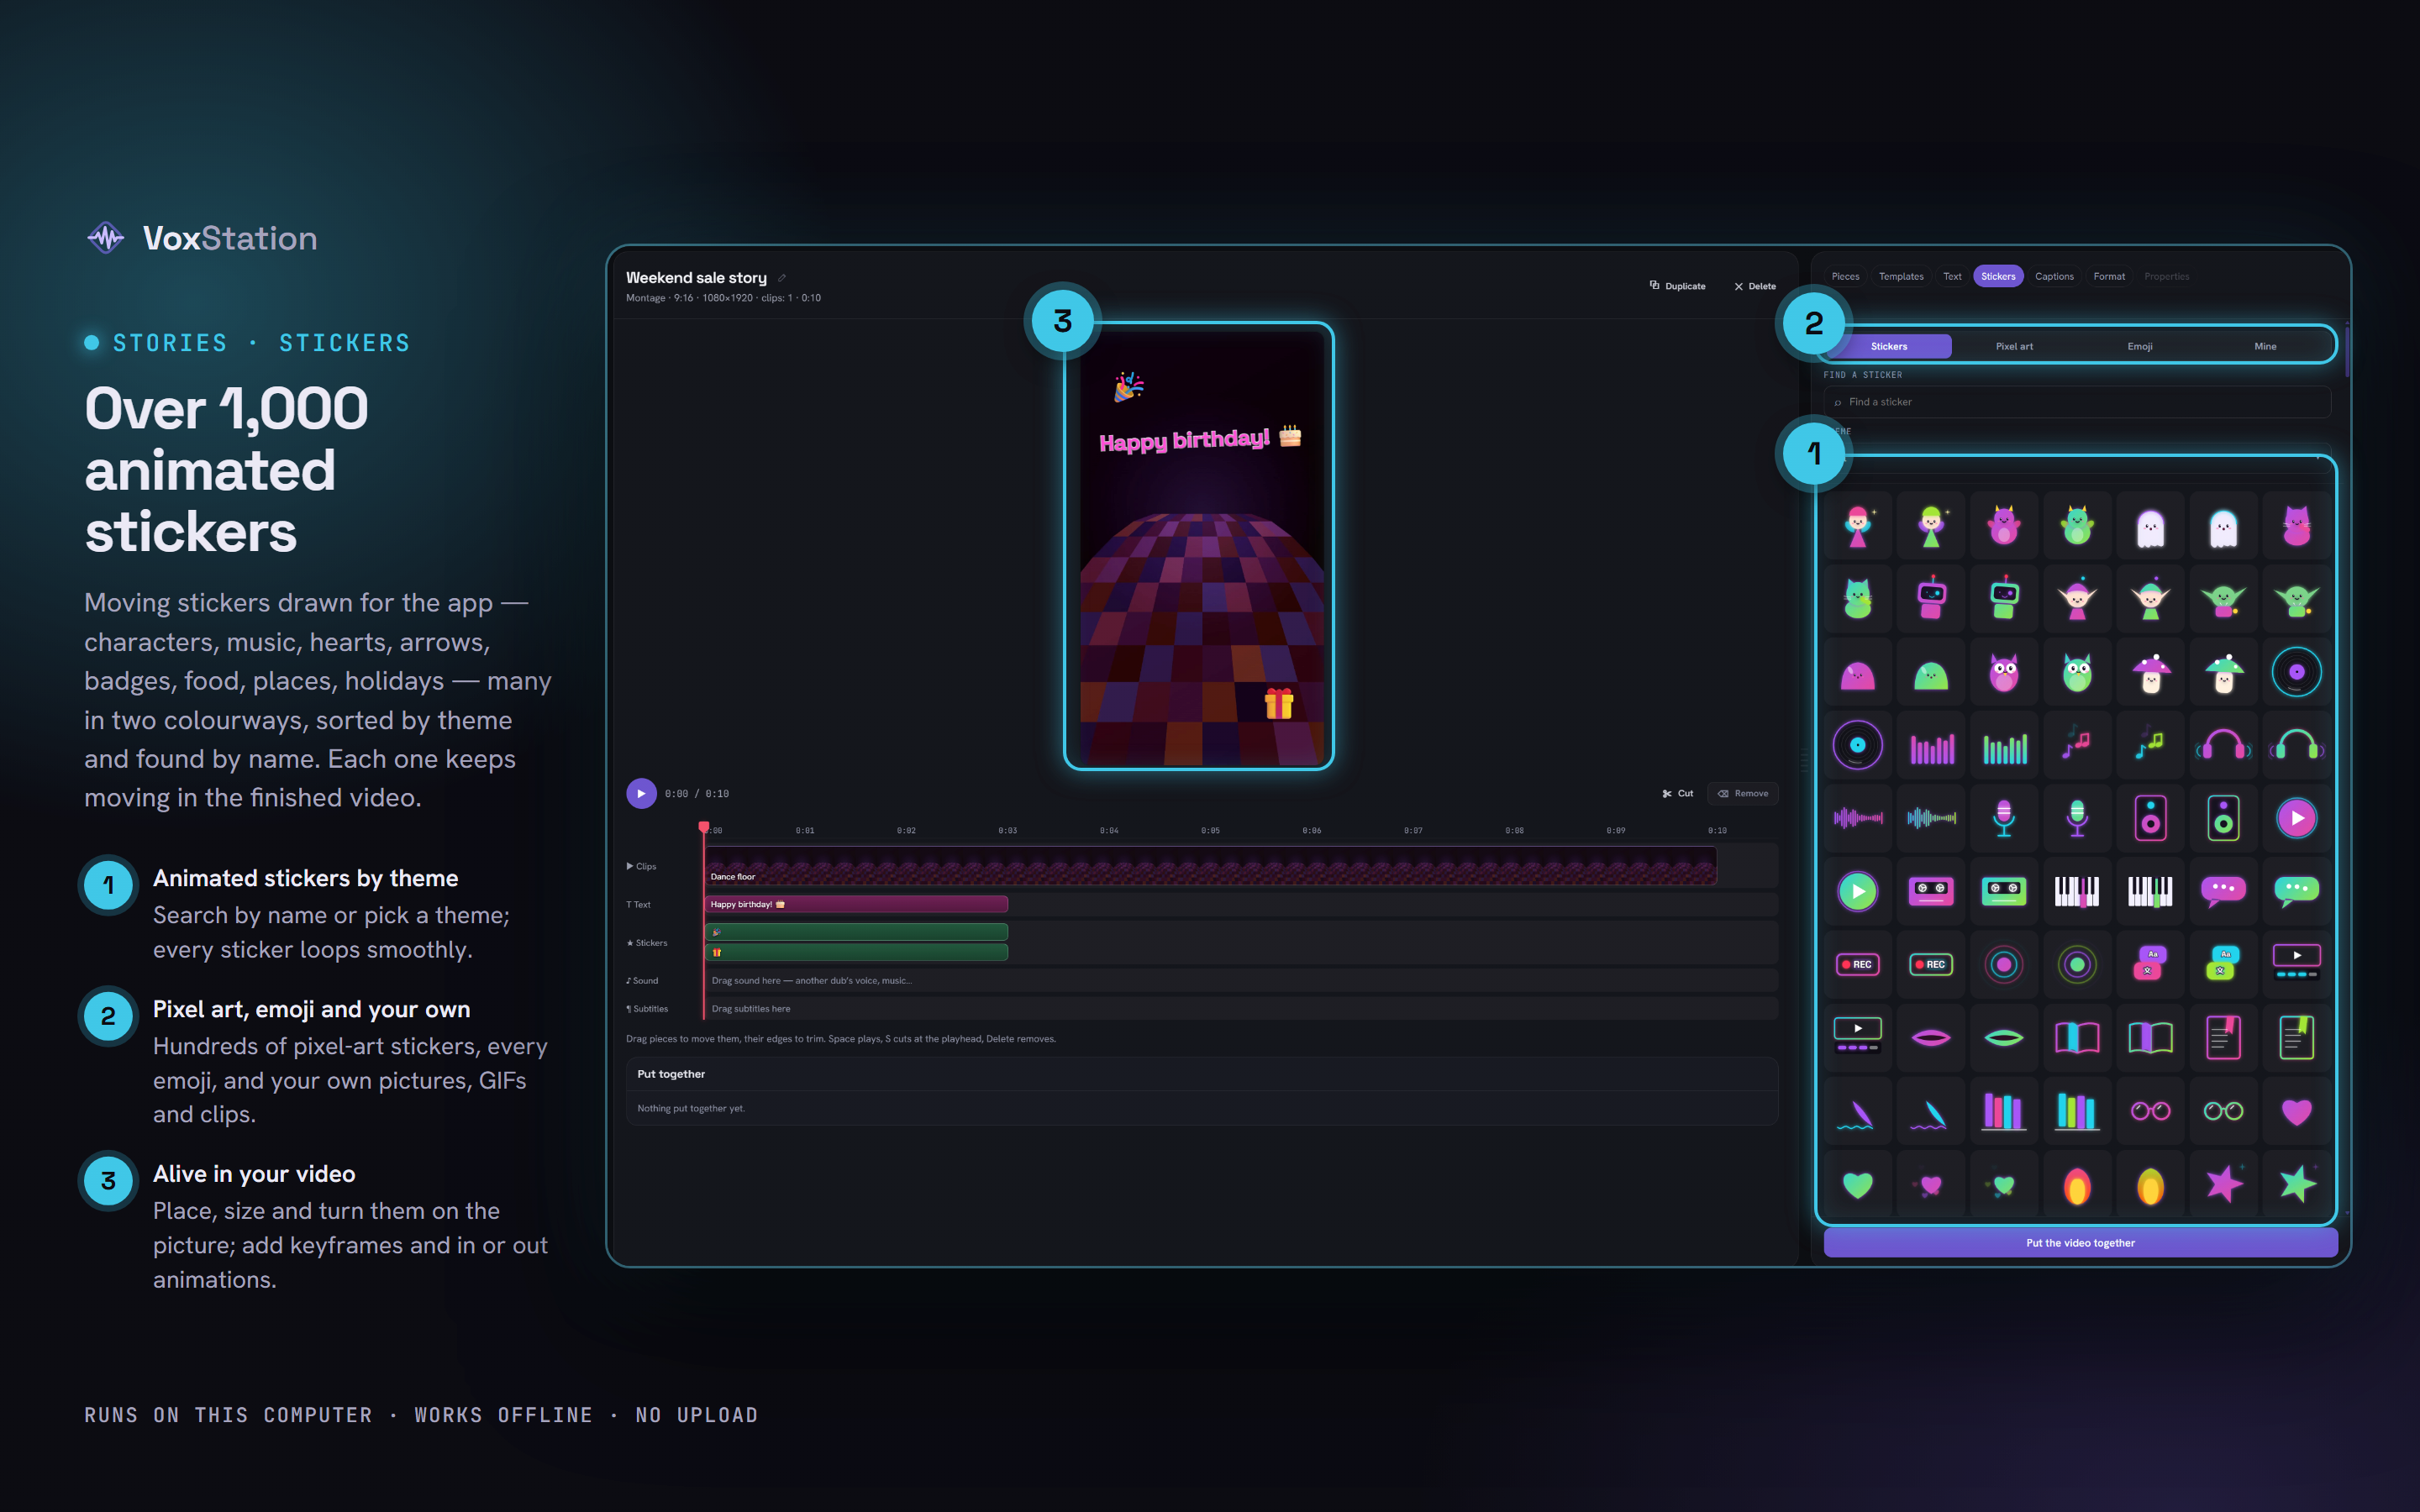Open the Pieces tab
Image resolution: width=2420 pixels, height=1512 pixels.
(1845, 276)
